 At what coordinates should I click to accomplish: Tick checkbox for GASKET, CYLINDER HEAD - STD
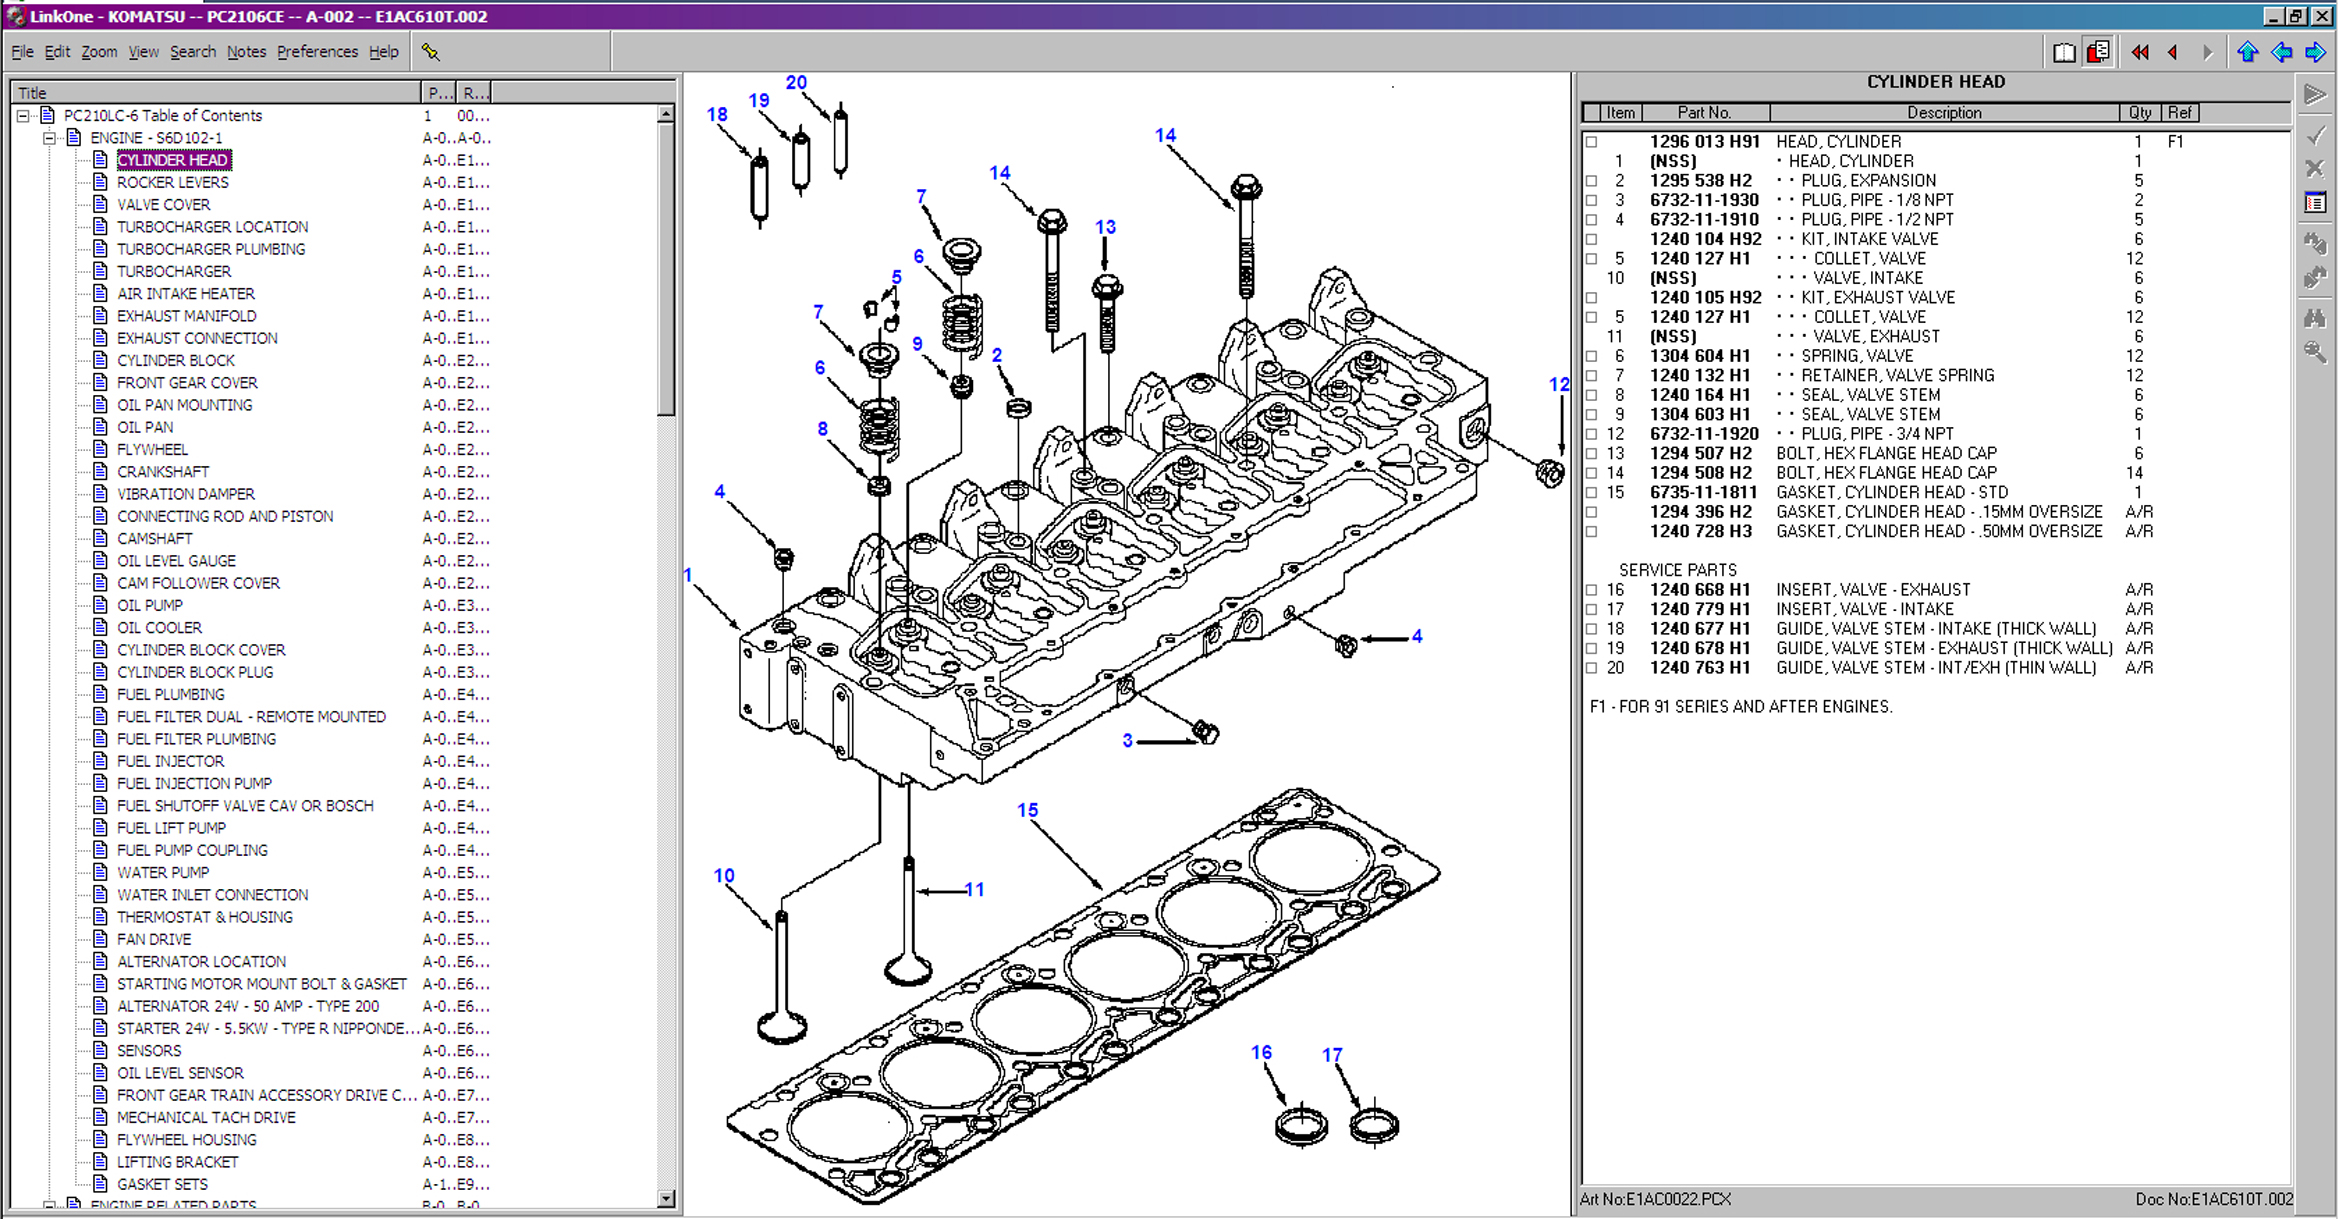click(x=1591, y=493)
